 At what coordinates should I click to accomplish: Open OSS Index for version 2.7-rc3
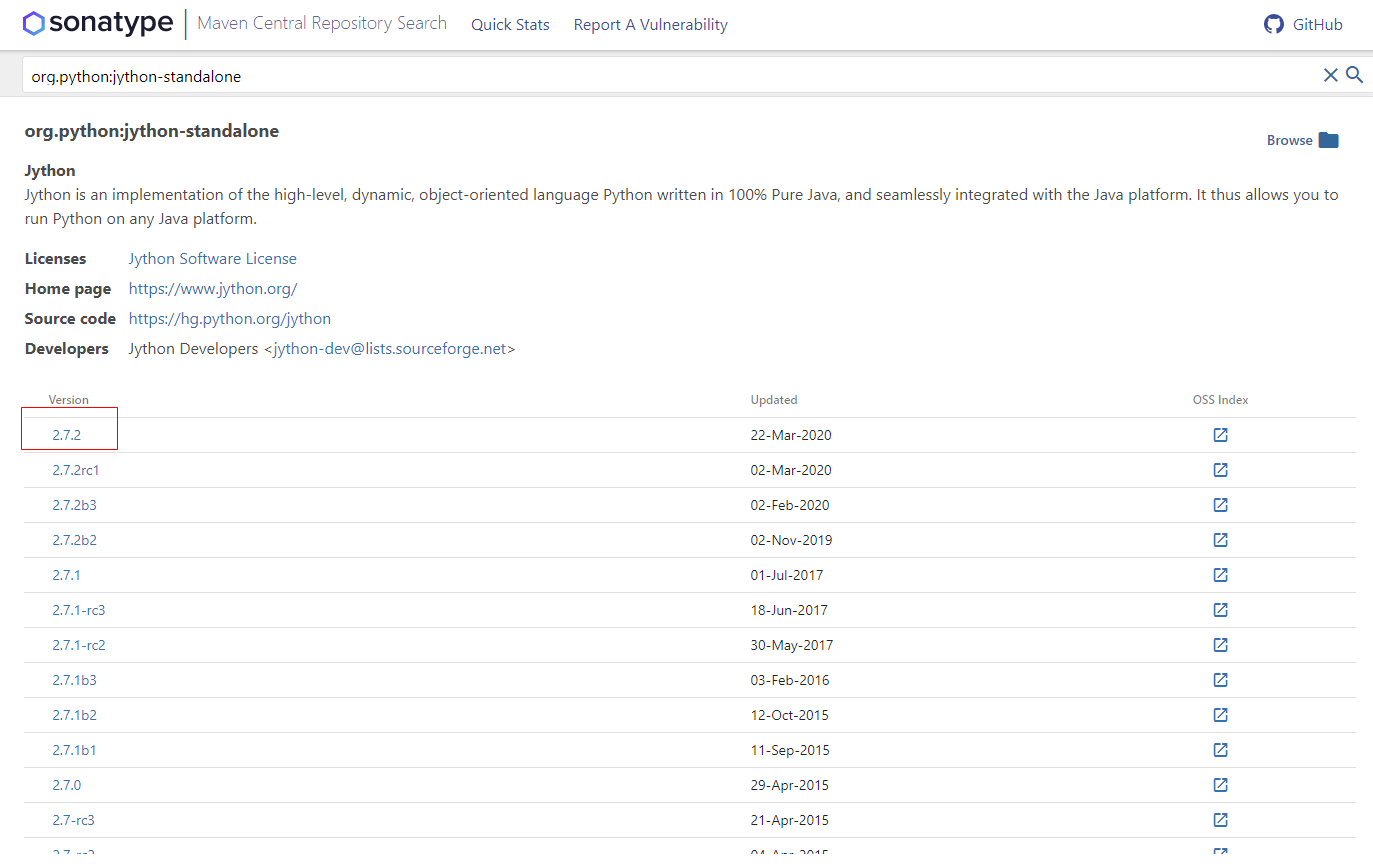point(1220,820)
